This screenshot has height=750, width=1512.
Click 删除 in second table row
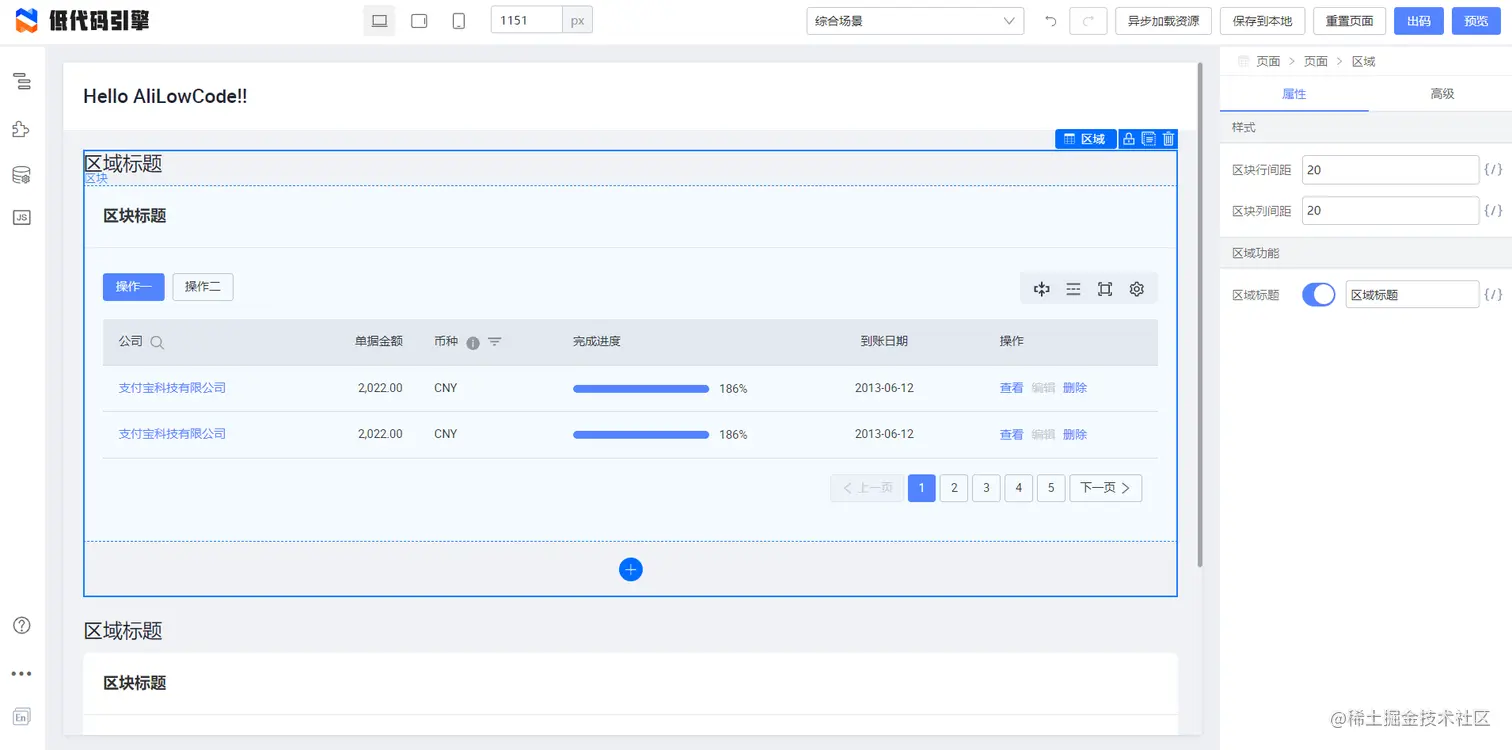(x=1074, y=435)
